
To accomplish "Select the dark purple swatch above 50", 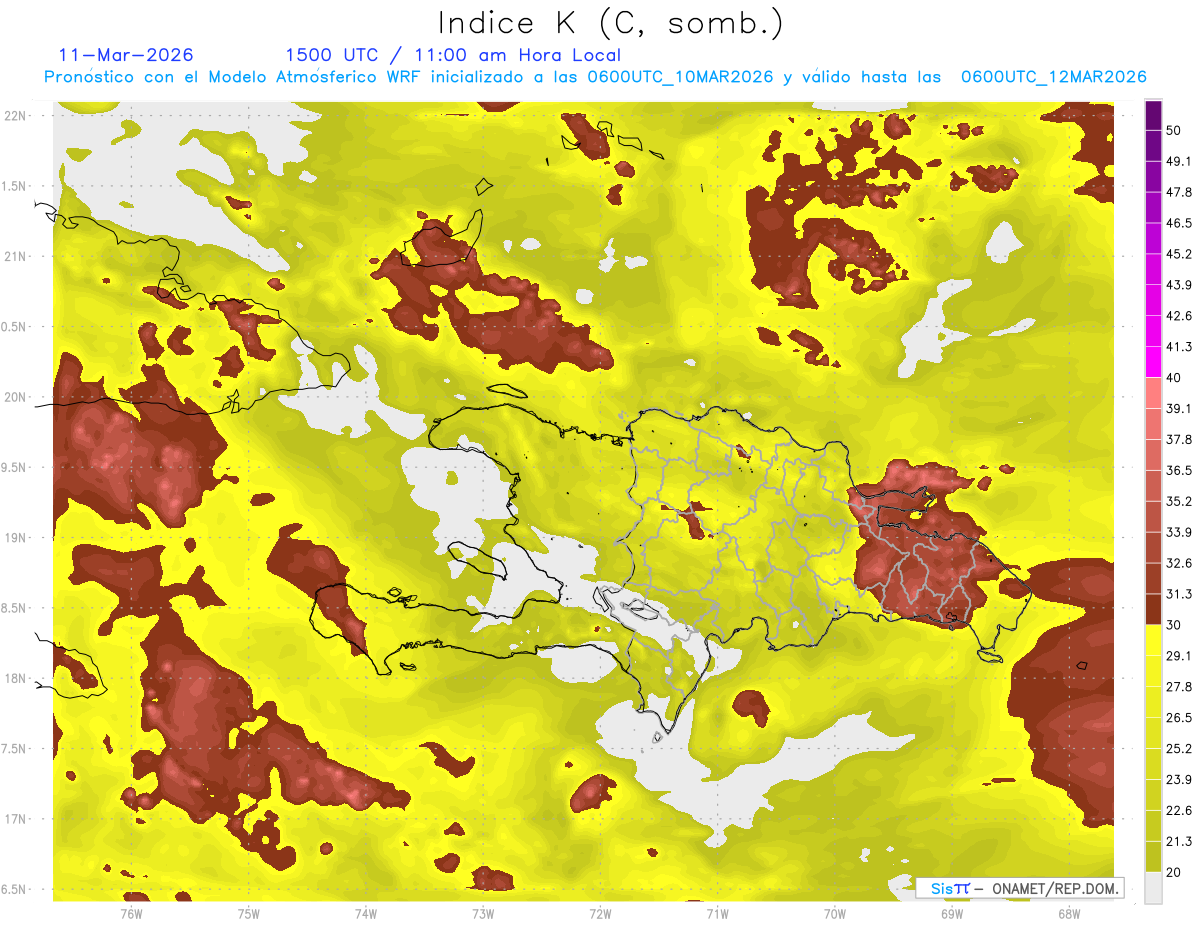I will (x=1153, y=115).
